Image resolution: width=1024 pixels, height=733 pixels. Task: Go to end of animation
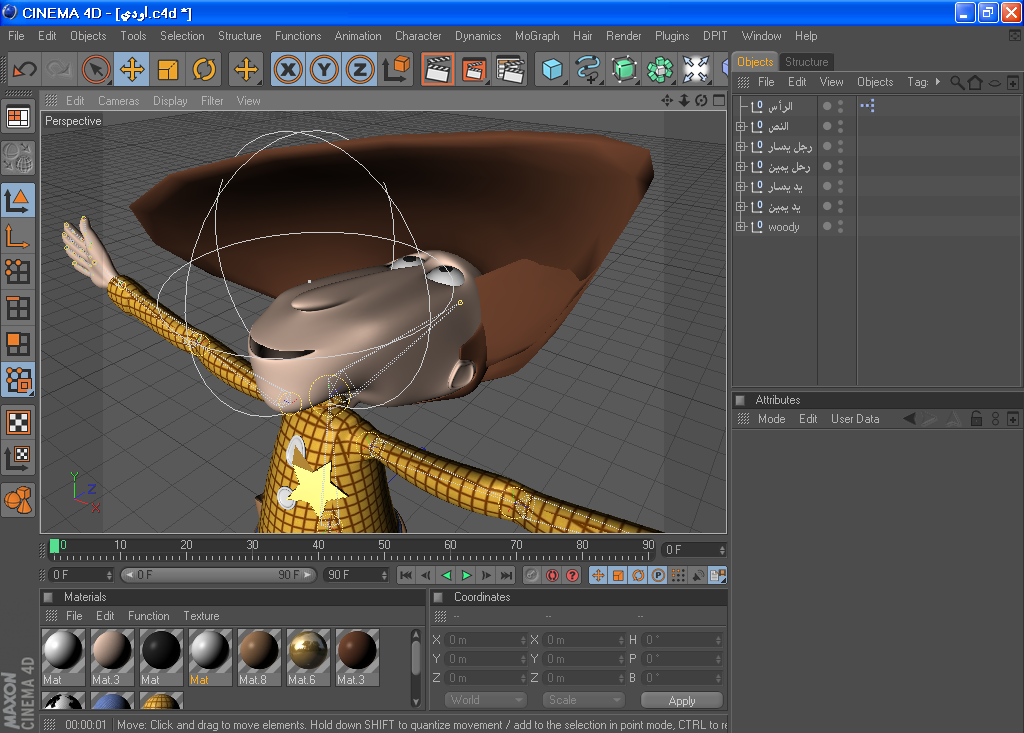506,575
